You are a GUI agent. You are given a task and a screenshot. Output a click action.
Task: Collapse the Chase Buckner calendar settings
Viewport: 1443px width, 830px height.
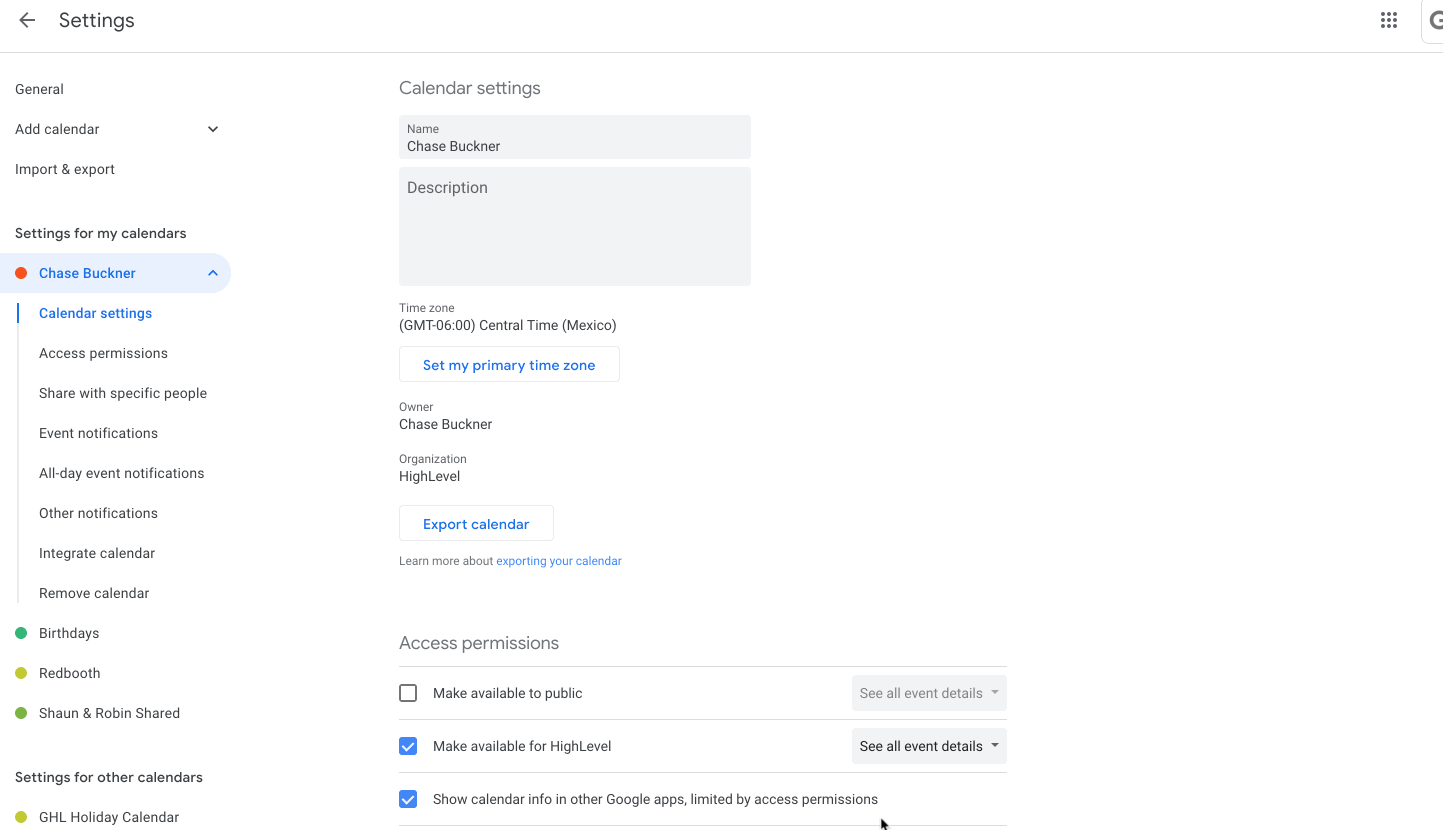point(212,272)
